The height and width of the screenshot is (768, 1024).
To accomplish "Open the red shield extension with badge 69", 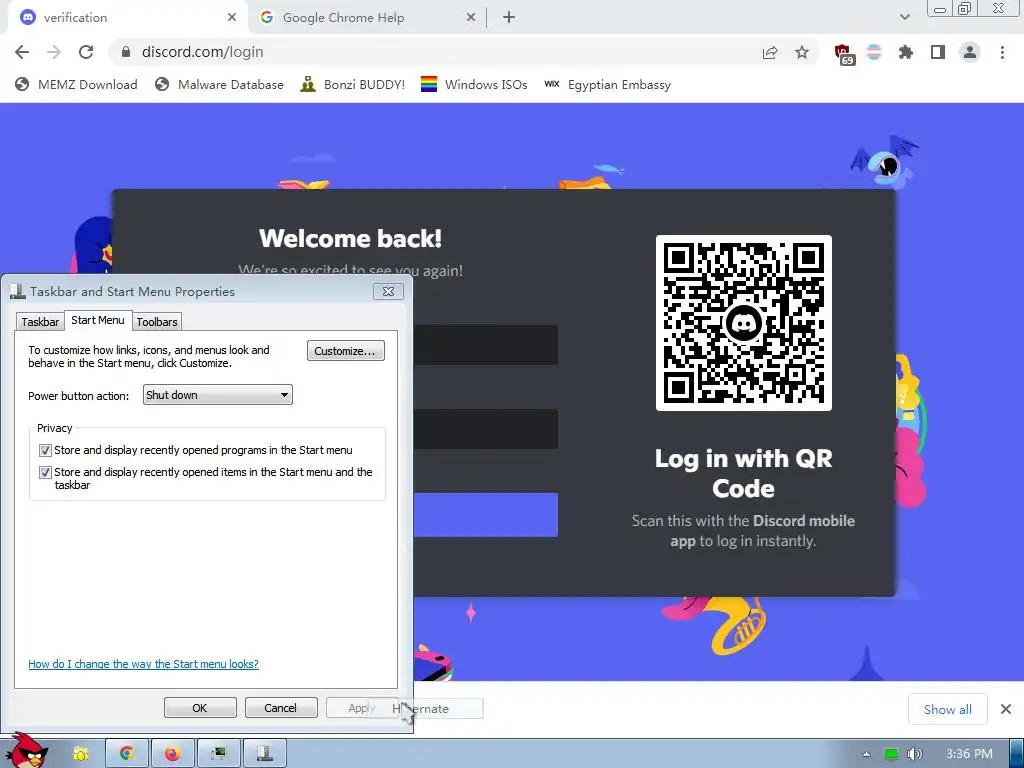I will (844, 54).
